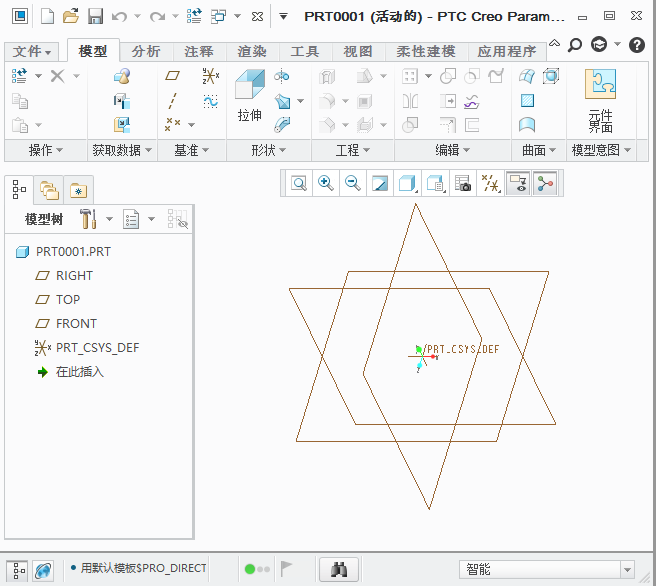Create a datum Plane
Screen dimensions: 656x586
tap(172, 76)
